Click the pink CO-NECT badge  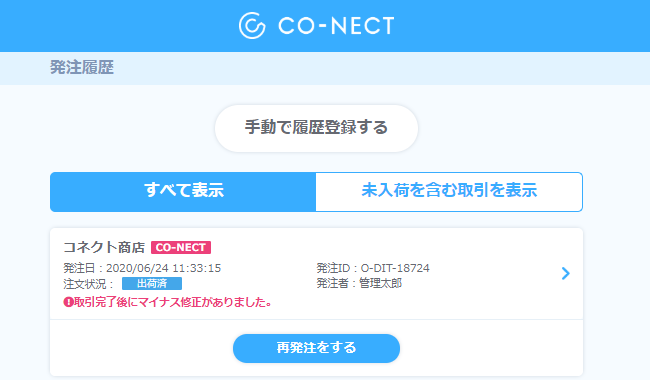181,247
